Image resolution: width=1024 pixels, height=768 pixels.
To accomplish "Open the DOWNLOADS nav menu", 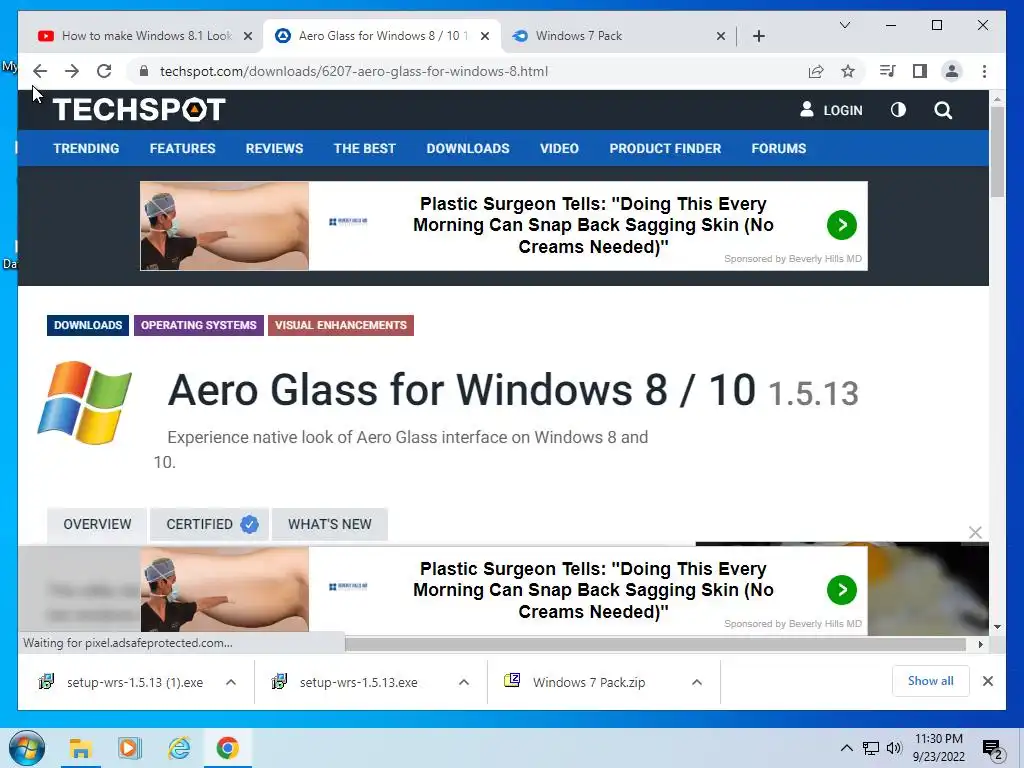I will pos(468,148).
